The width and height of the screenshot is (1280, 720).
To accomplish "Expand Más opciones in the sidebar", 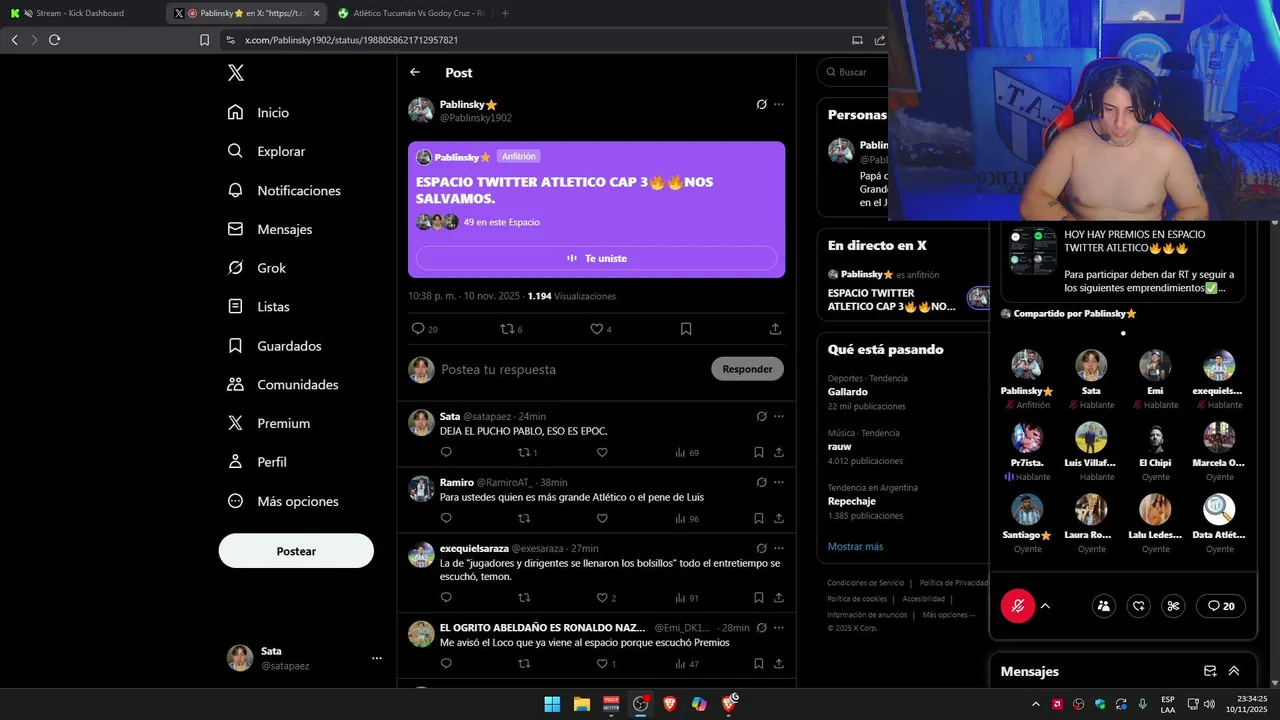I will (283, 501).
